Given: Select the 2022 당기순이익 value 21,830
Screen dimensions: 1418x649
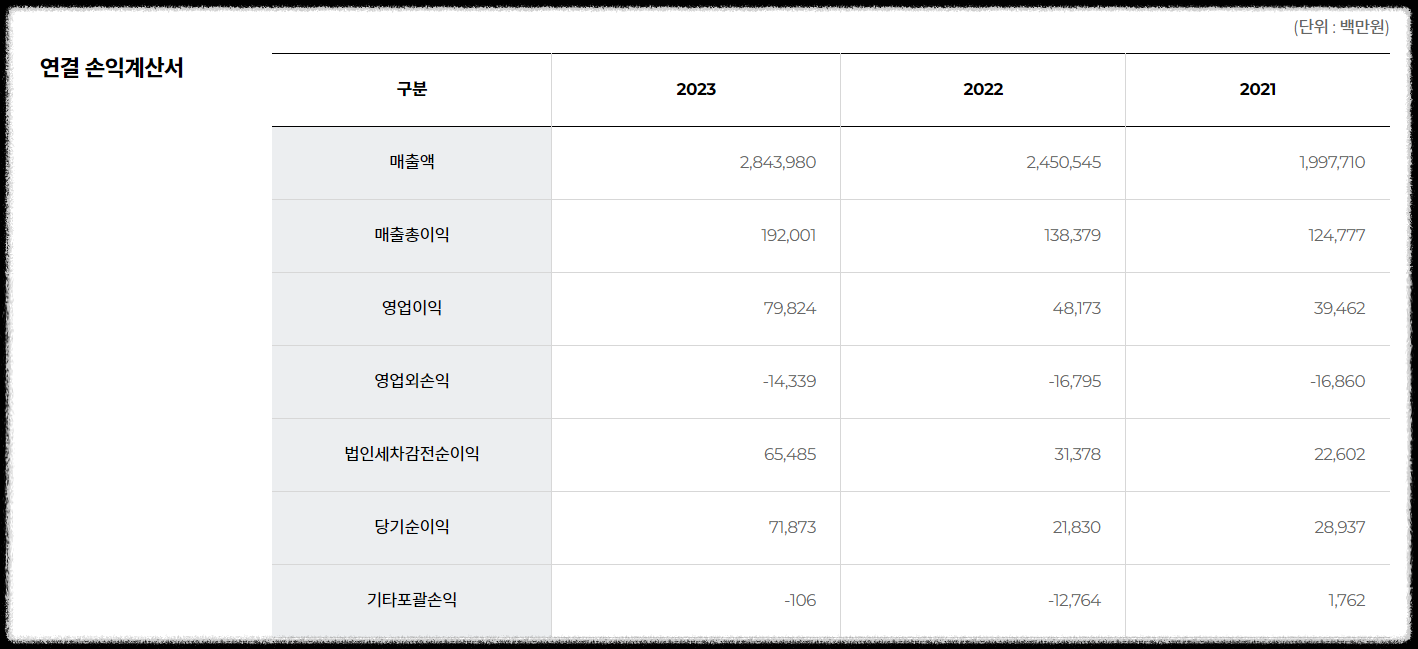Looking at the screenshot, I should (1077, 527).
